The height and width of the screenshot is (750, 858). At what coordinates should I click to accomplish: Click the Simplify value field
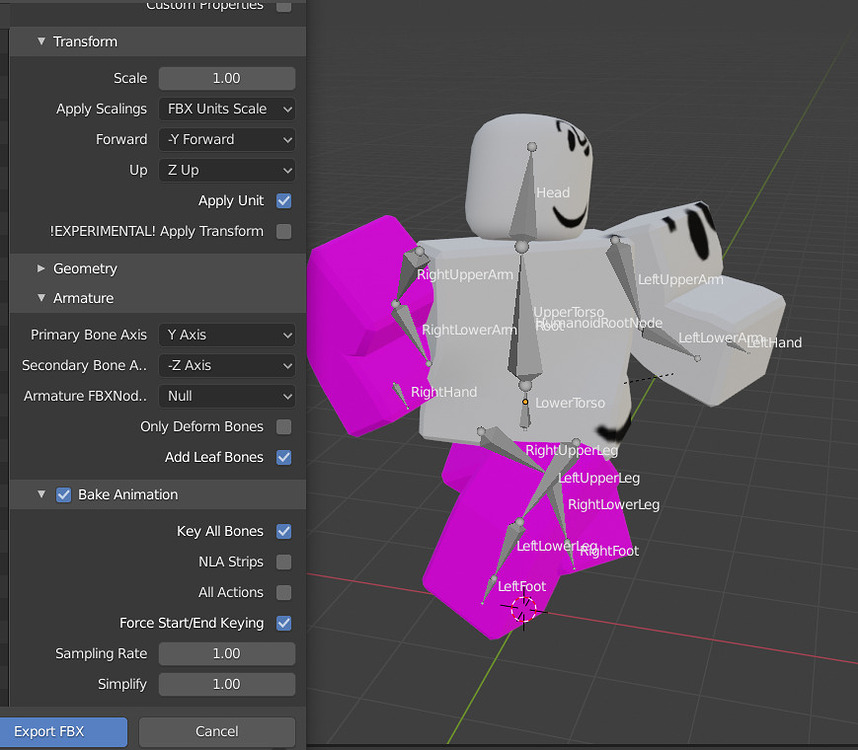click(227, 684)
